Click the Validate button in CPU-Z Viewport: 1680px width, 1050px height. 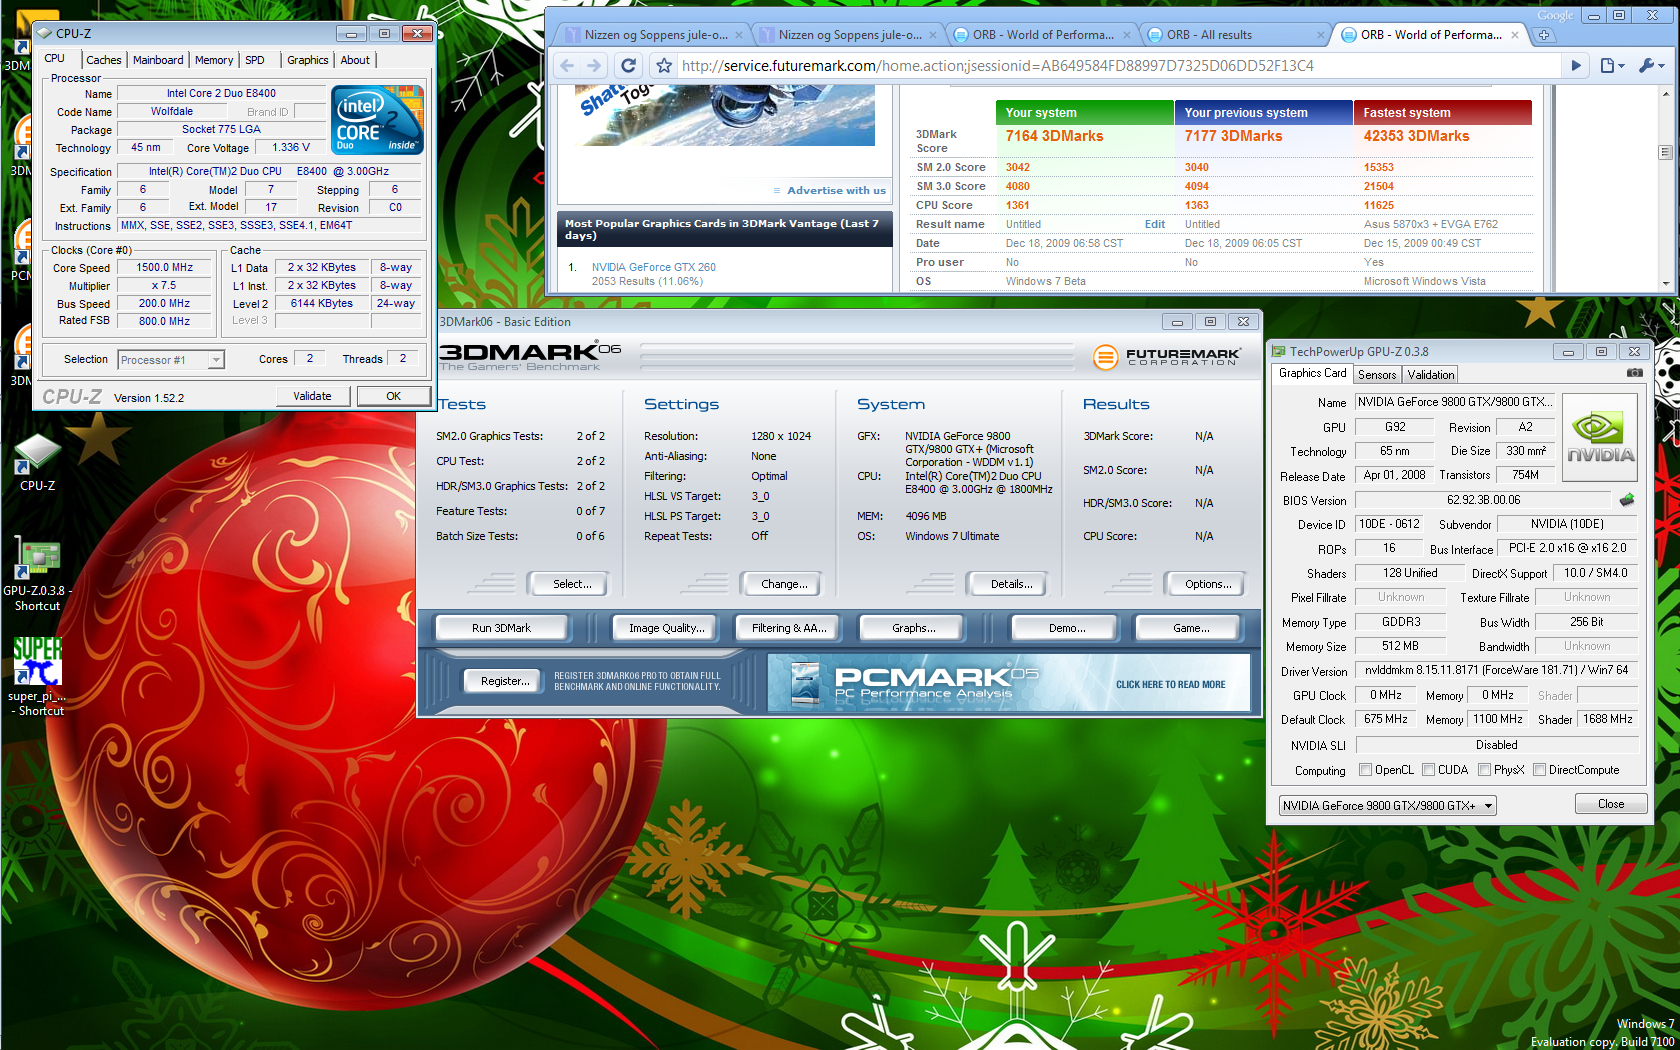pos(312,396)
